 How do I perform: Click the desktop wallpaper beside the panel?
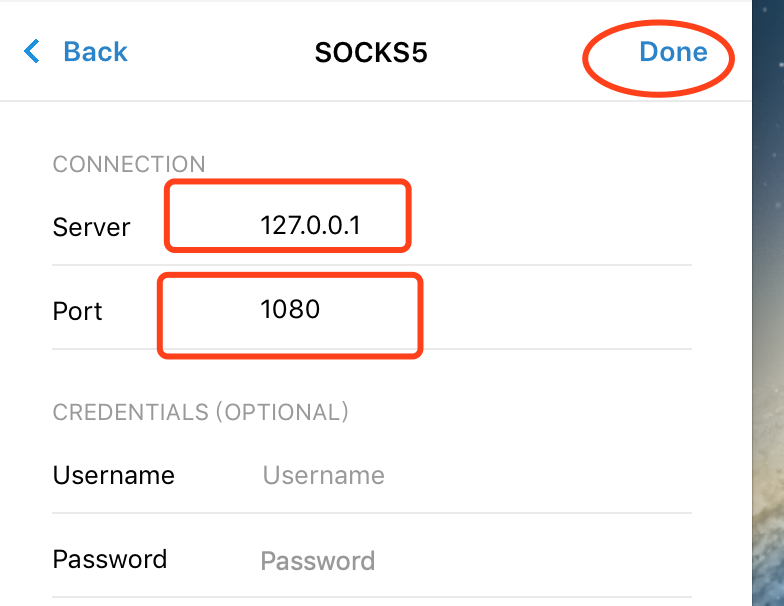[768, 300]
